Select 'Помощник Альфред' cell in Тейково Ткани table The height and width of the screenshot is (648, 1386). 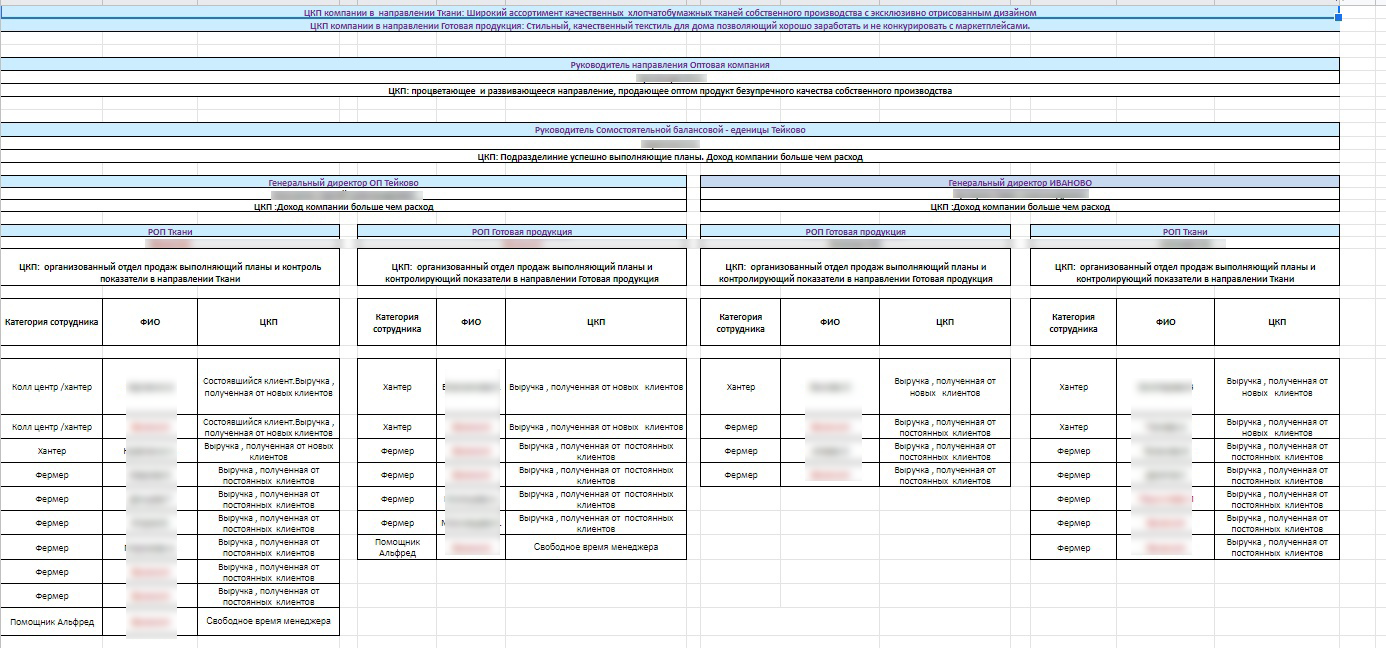point(51,622)
